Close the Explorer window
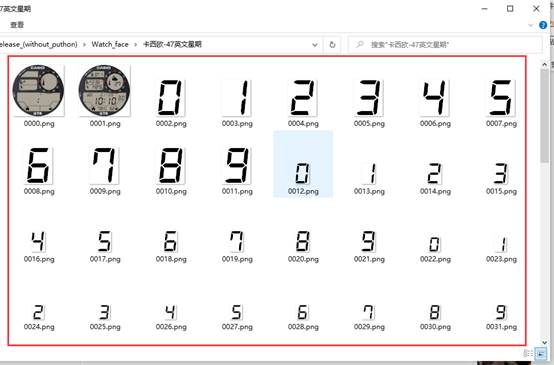 click(536, 9)
